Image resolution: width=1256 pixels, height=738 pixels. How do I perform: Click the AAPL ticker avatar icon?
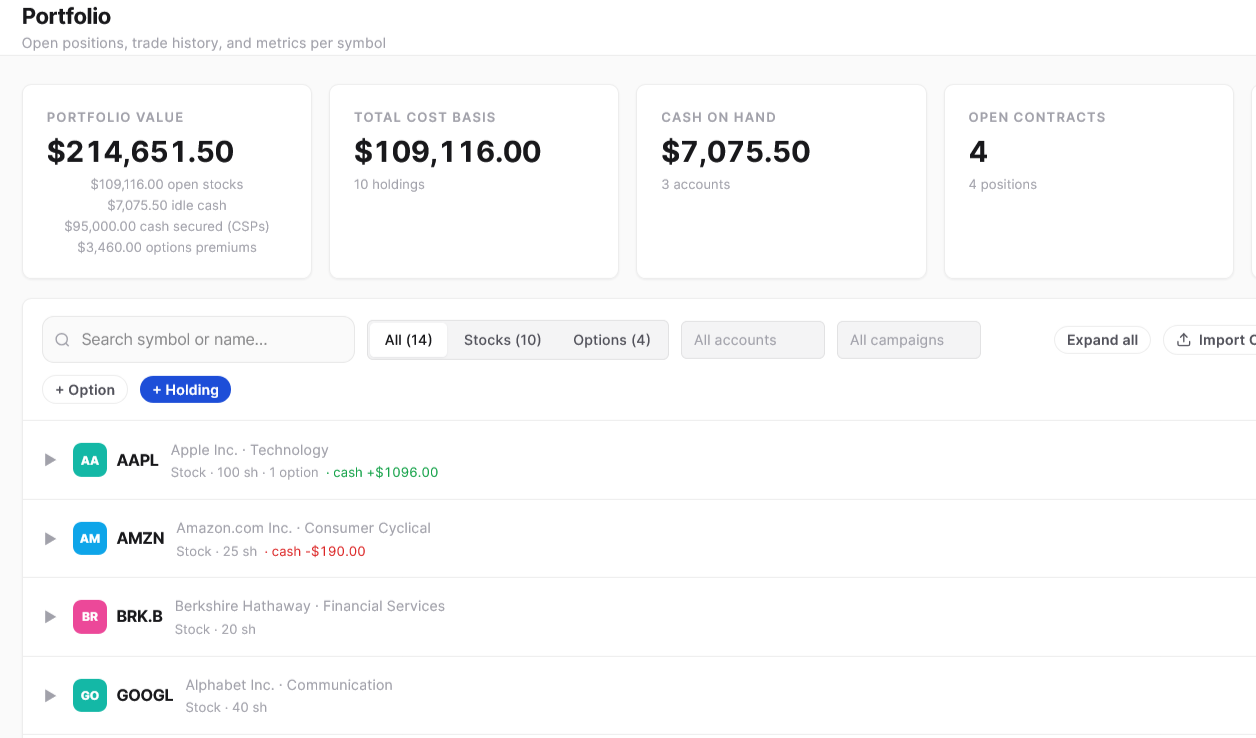(x=90, y=460)
